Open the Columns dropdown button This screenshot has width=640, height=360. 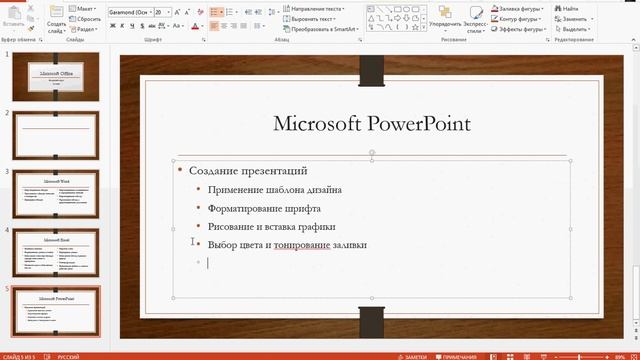tap(259, 26)
